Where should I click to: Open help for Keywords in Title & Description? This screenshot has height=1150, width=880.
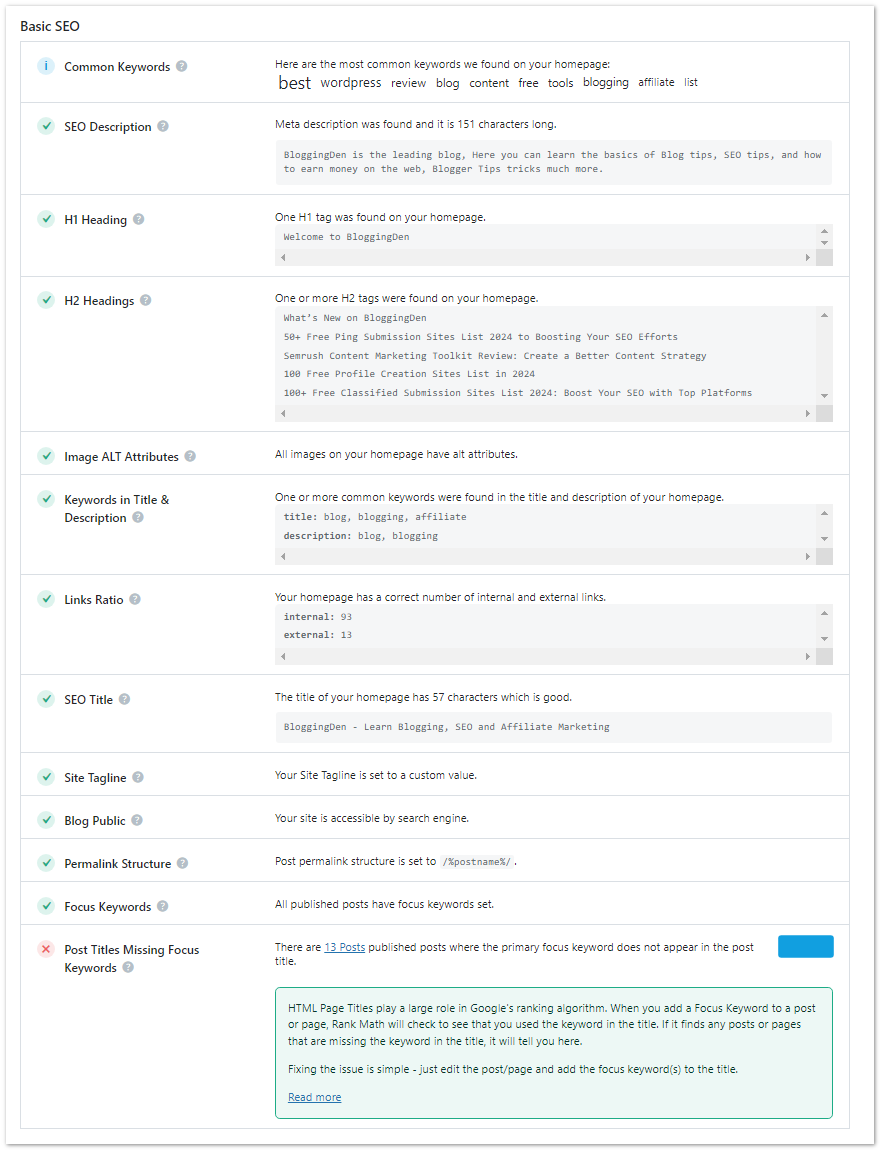[137, 517]
